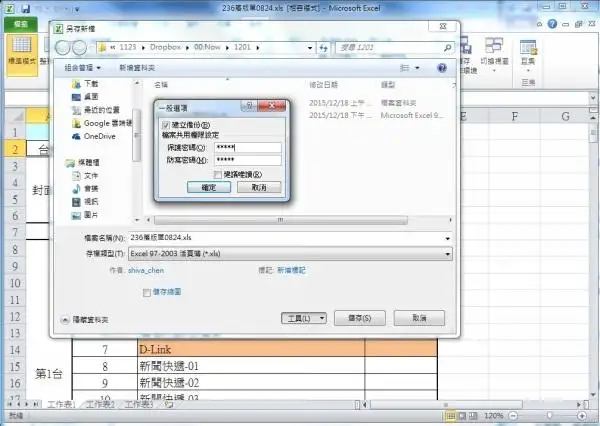This screenshot has width=600, height=426.
Task: Click the password to modify input field
Action: (x=248, y=160)
